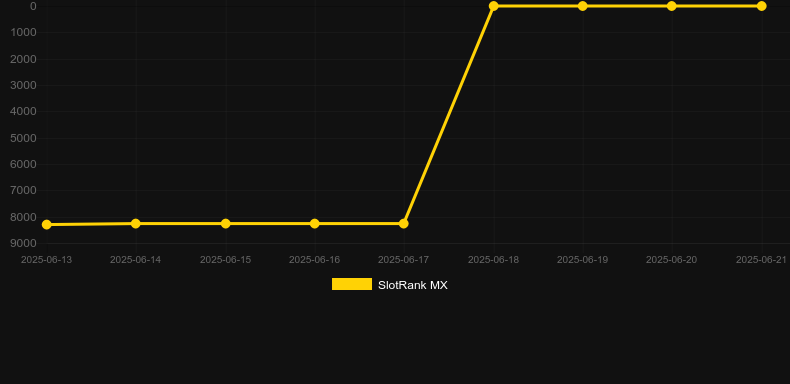Toggle the SlotRank MX legend label
790x384 pixels.
(413, 285)
